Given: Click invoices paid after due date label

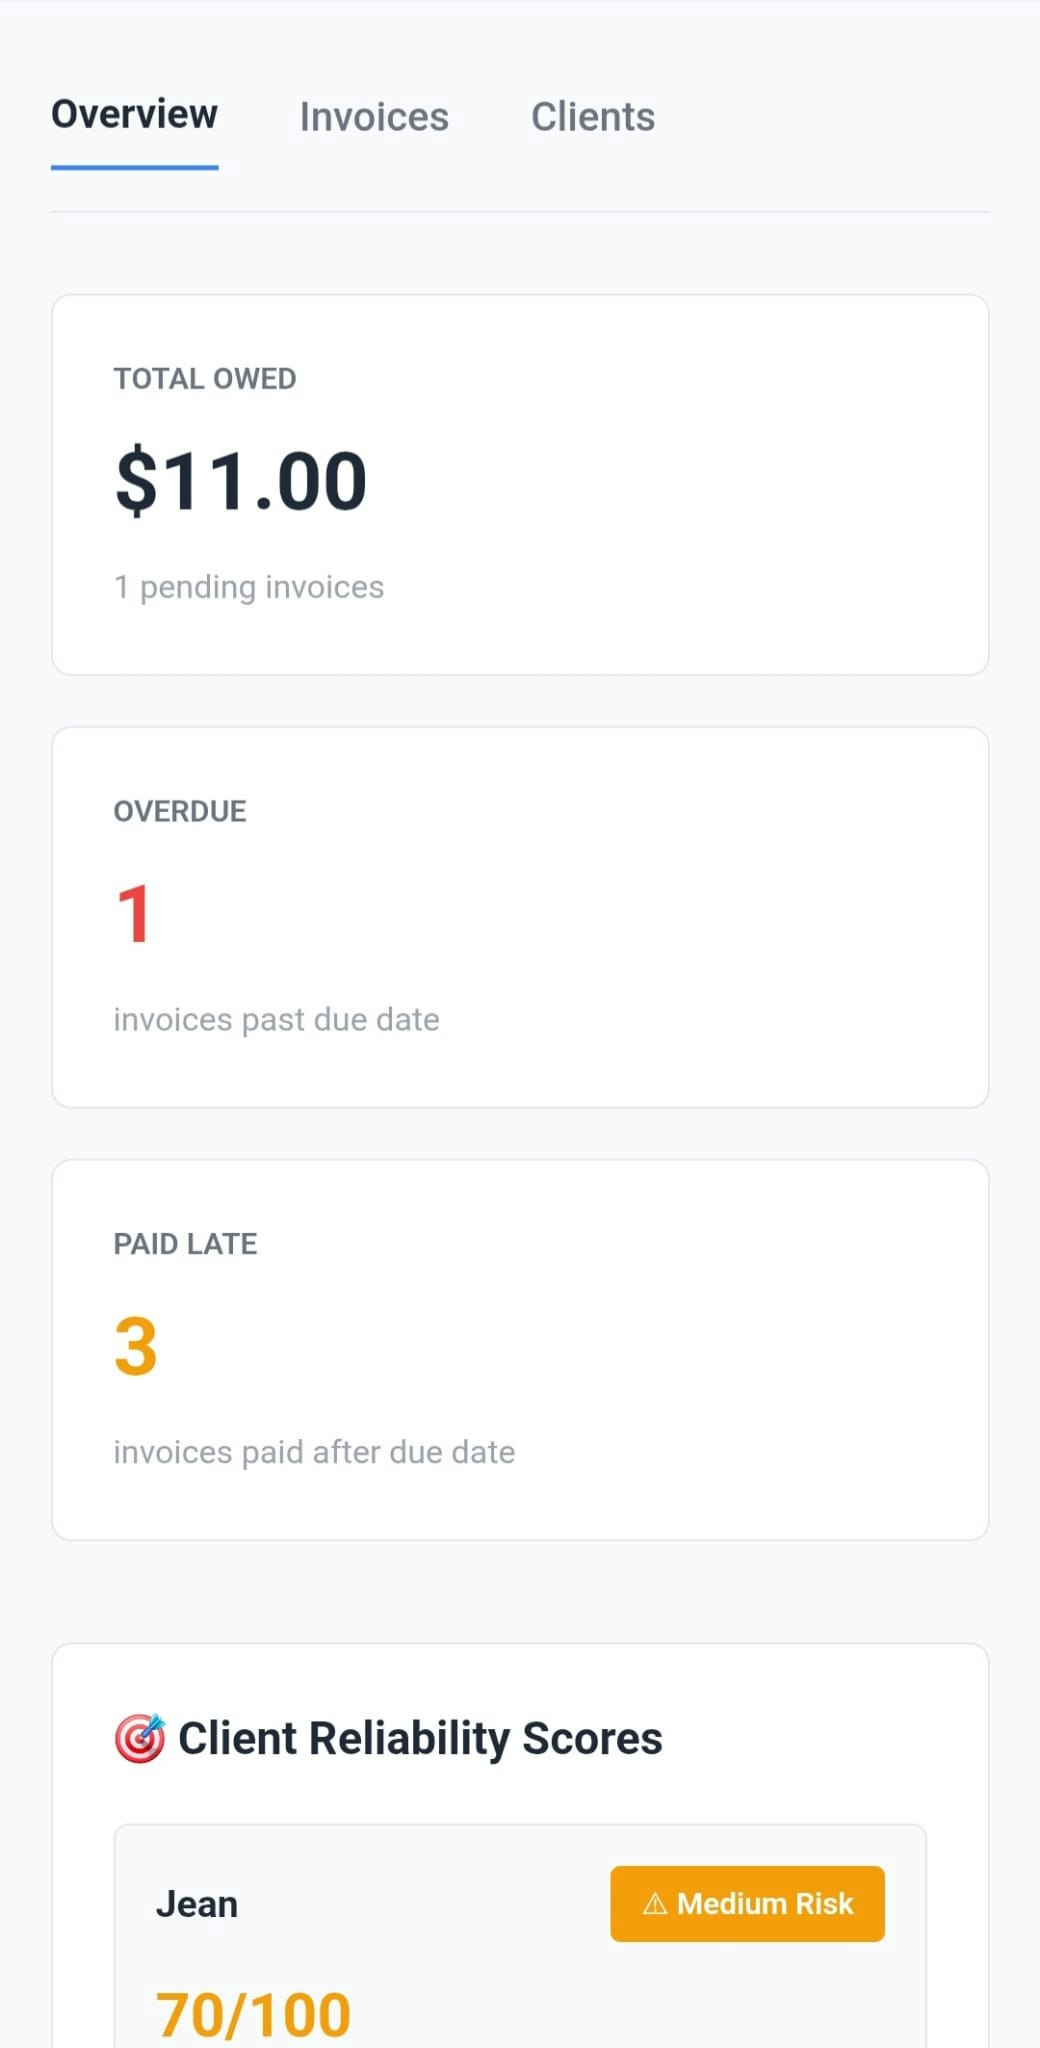Looking at the screenshot, I should tap(314, 1451).
